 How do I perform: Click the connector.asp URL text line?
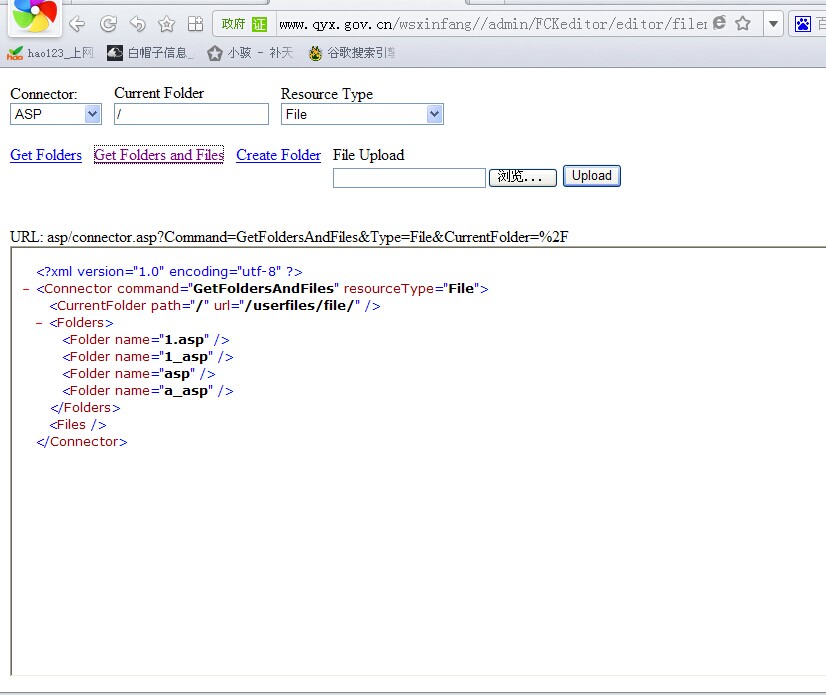point(289,237)
